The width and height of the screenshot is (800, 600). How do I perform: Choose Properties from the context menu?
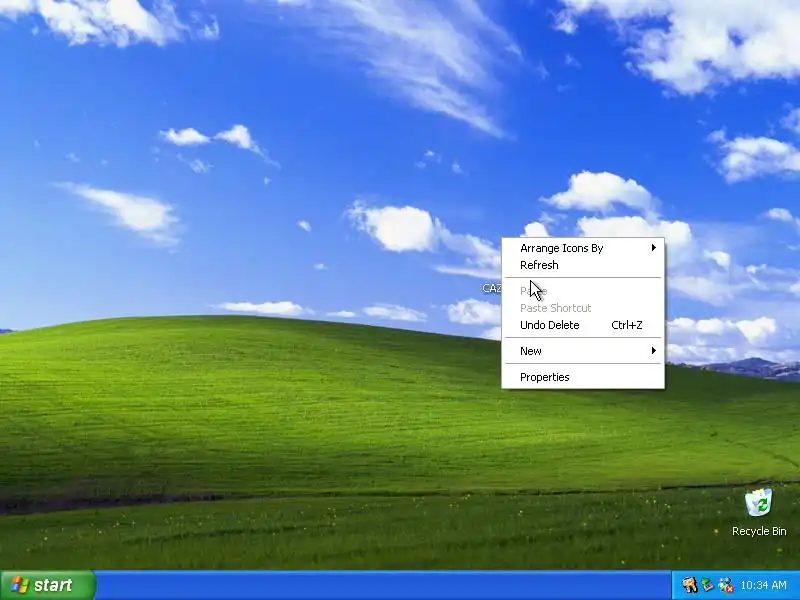point(583,377)
